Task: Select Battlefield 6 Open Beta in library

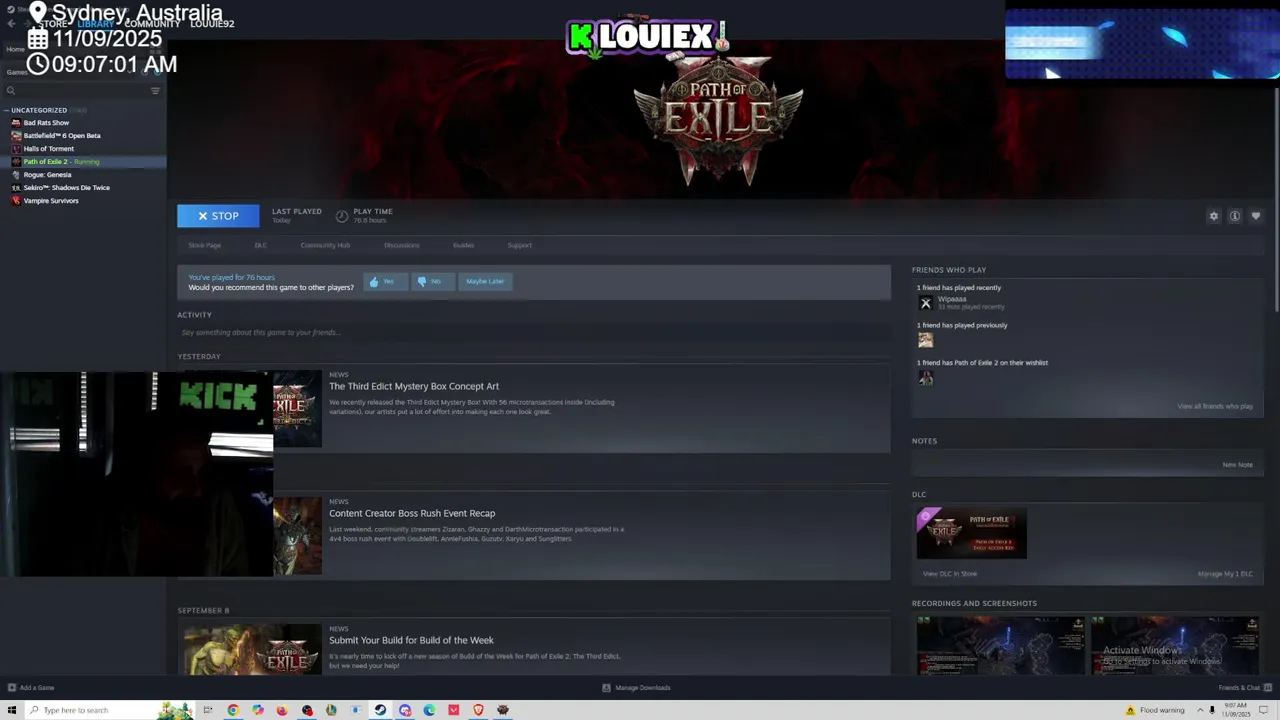Action: (x=62, y=135)
